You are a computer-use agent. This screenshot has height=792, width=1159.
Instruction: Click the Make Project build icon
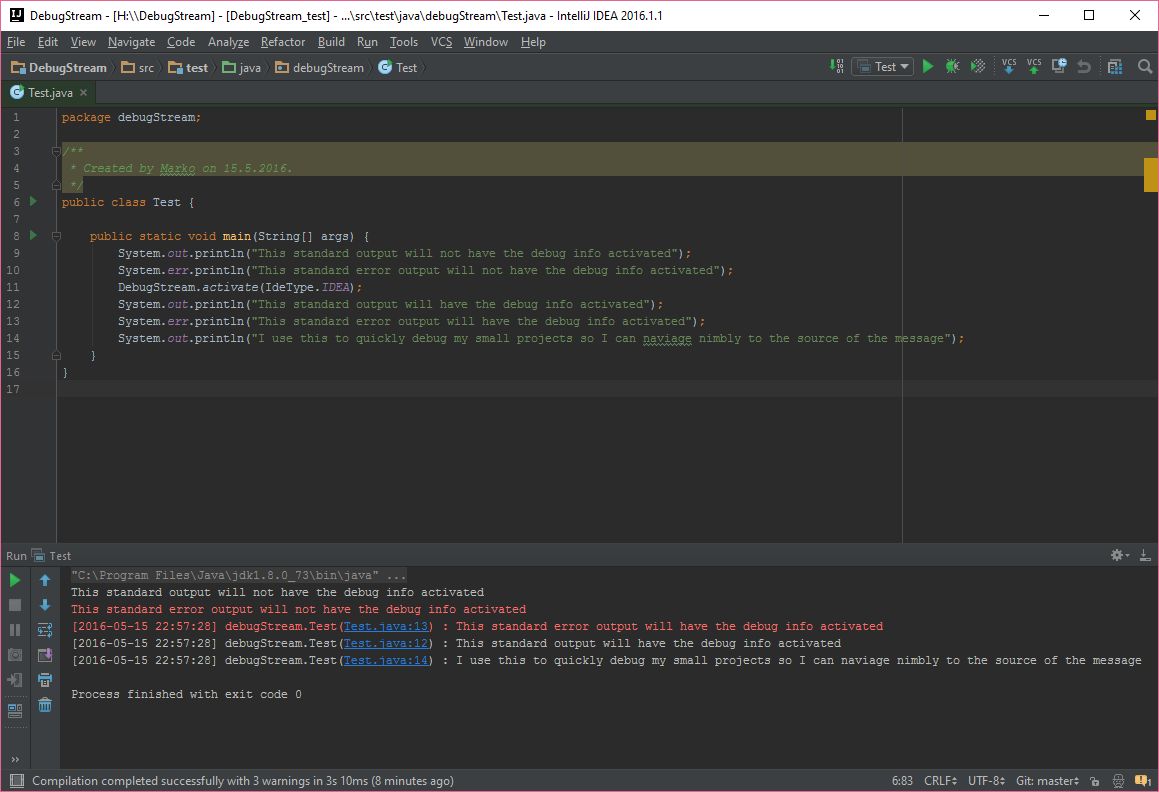pos(837,67)
